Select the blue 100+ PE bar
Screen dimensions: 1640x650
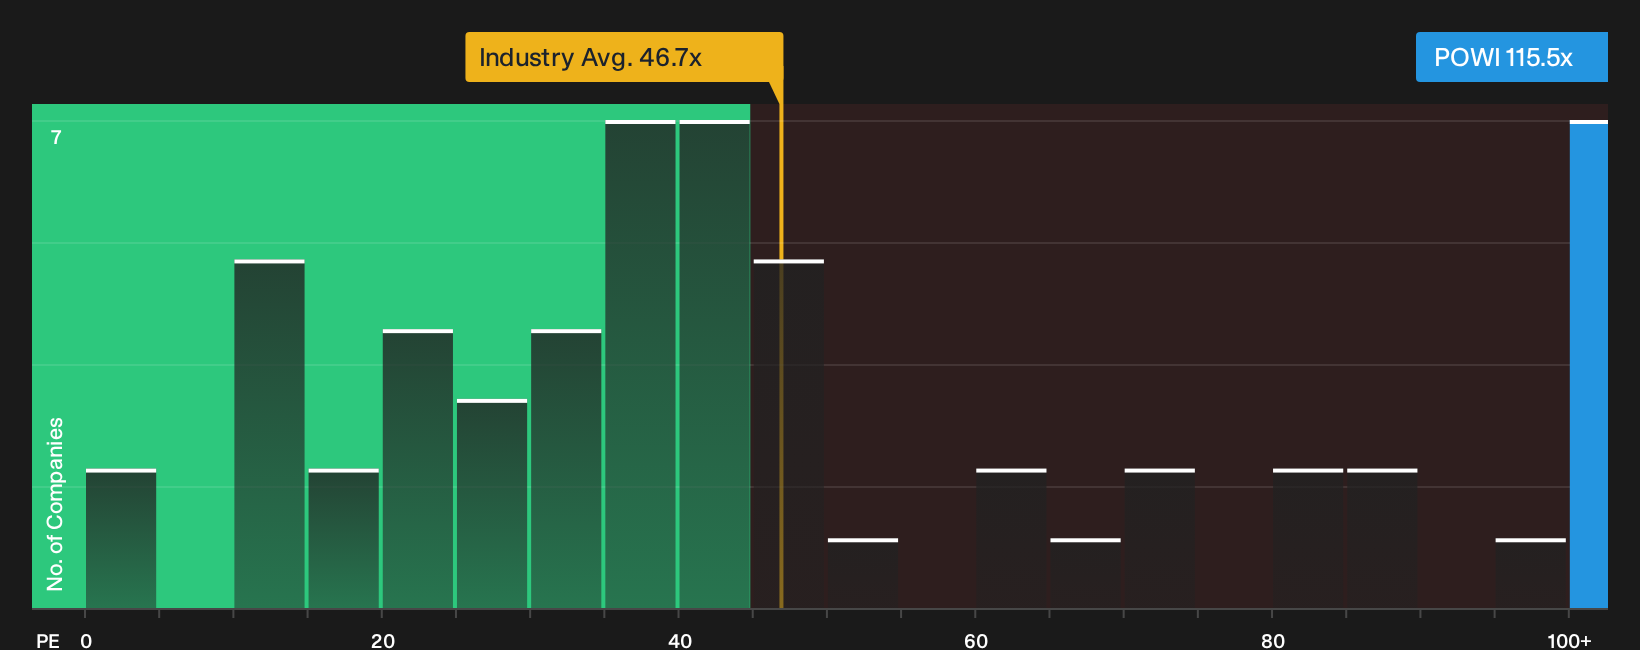1589,364
